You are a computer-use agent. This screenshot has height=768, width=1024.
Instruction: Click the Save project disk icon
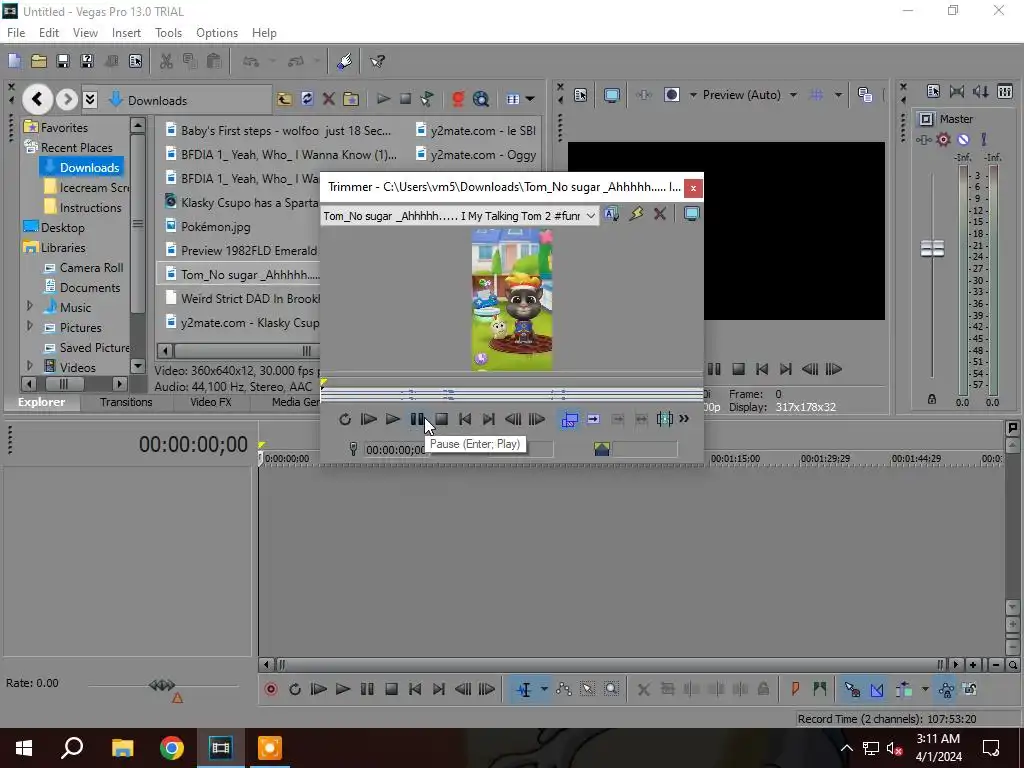(63, 61)
